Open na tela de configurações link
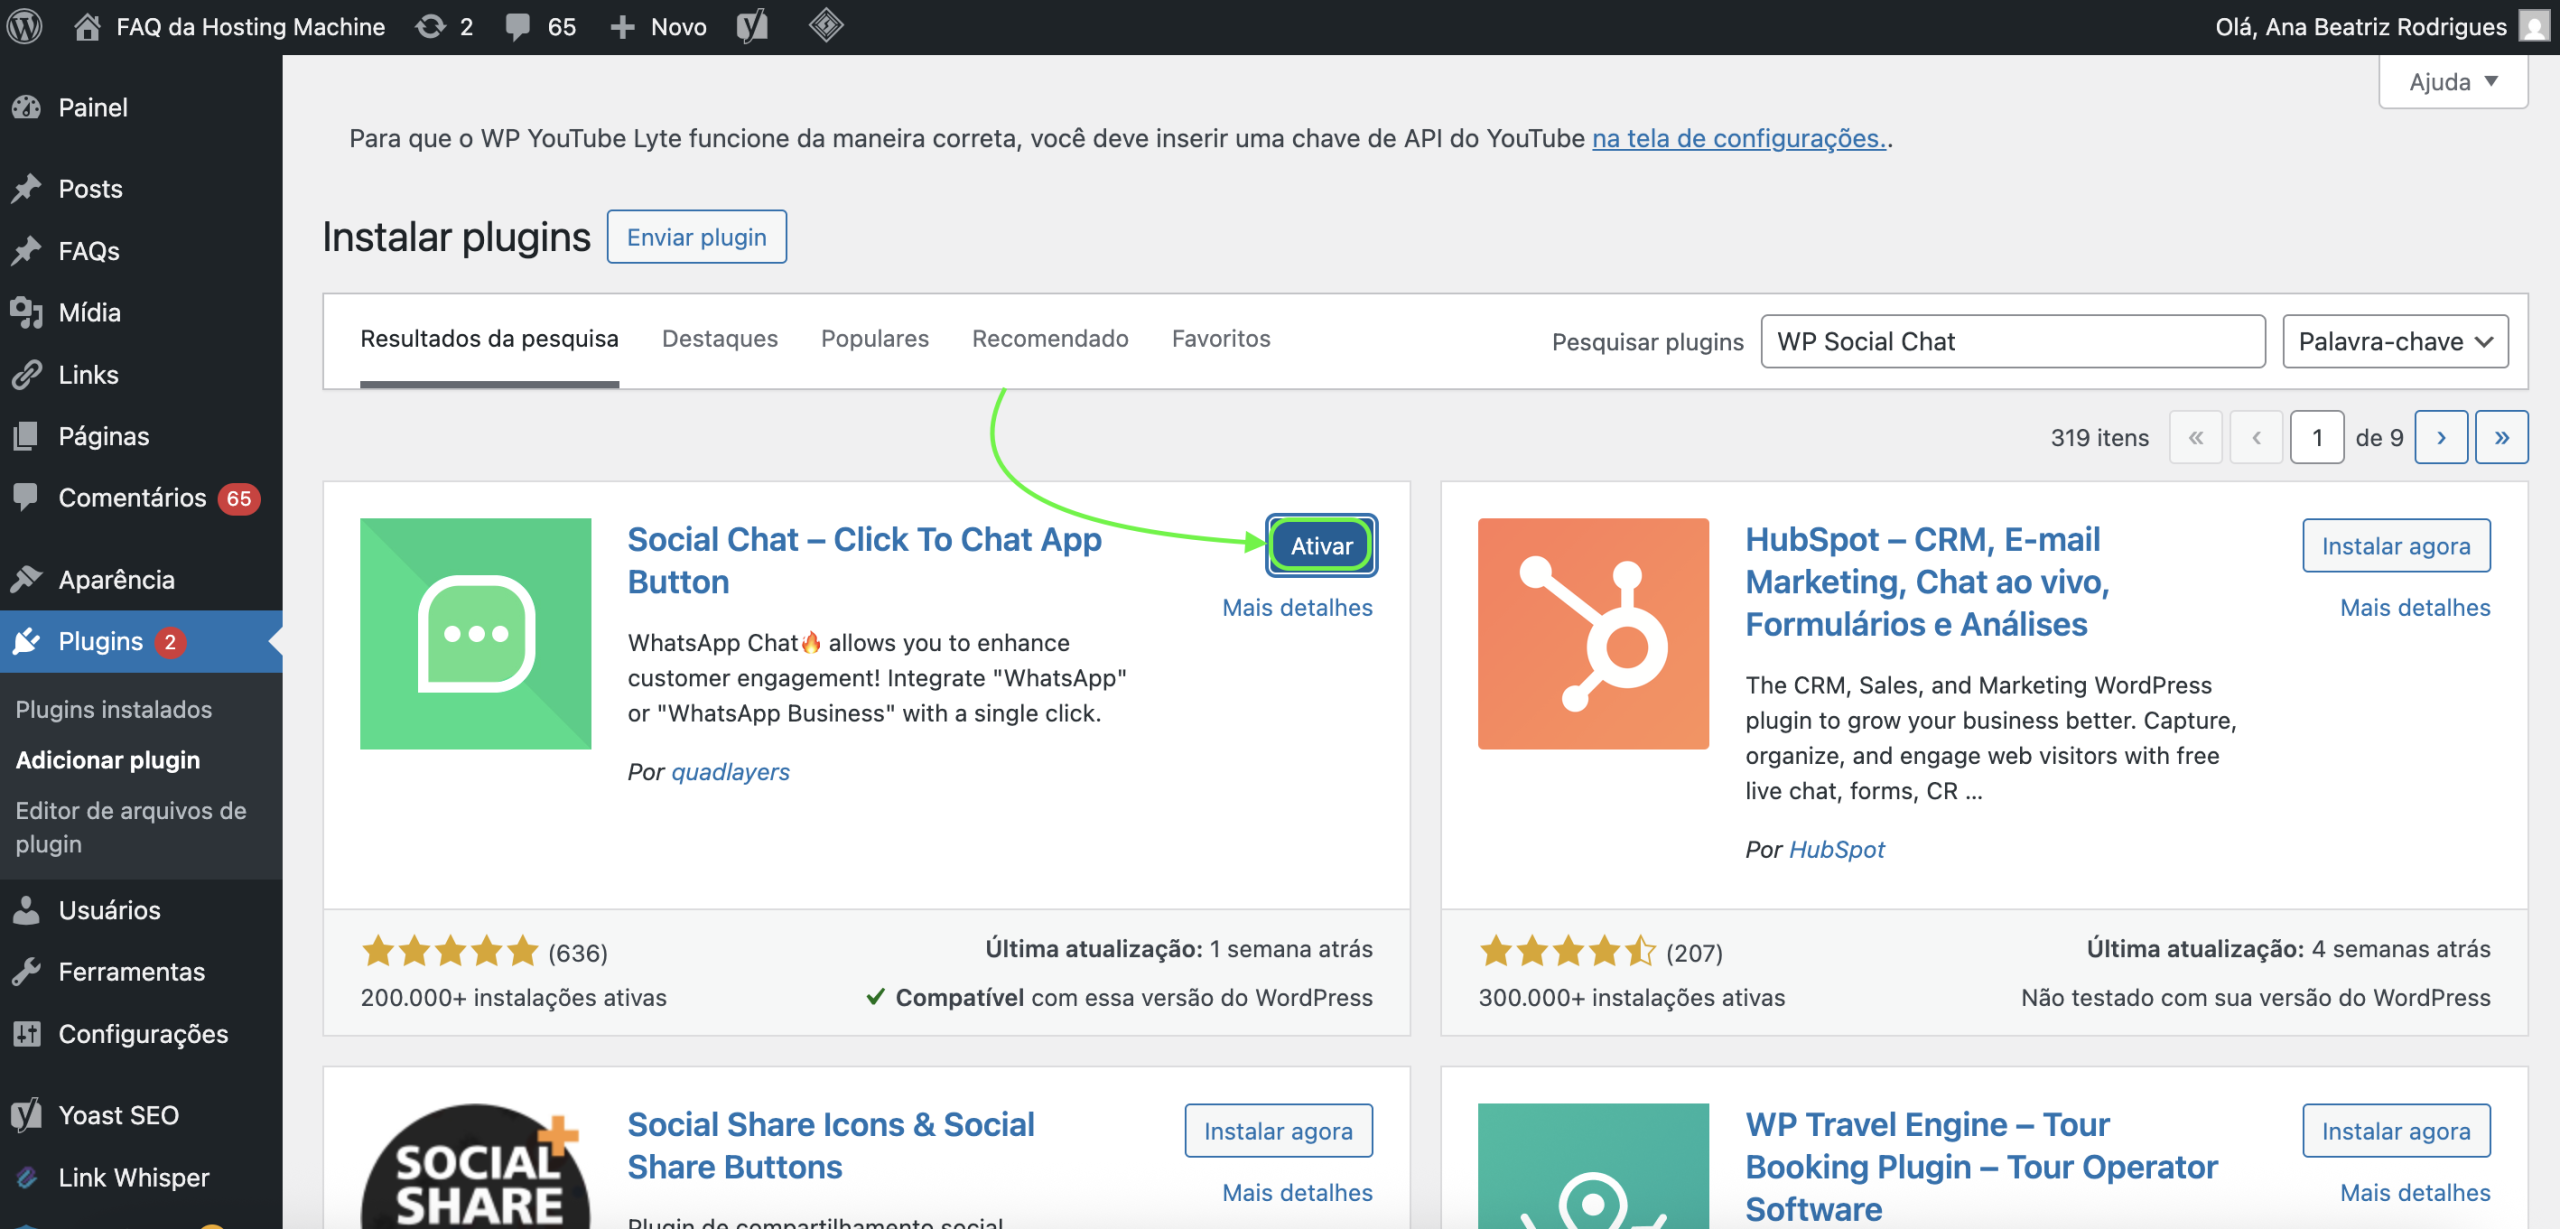The height and width of the screenshot is (1229, 2560). point(1739,138)
